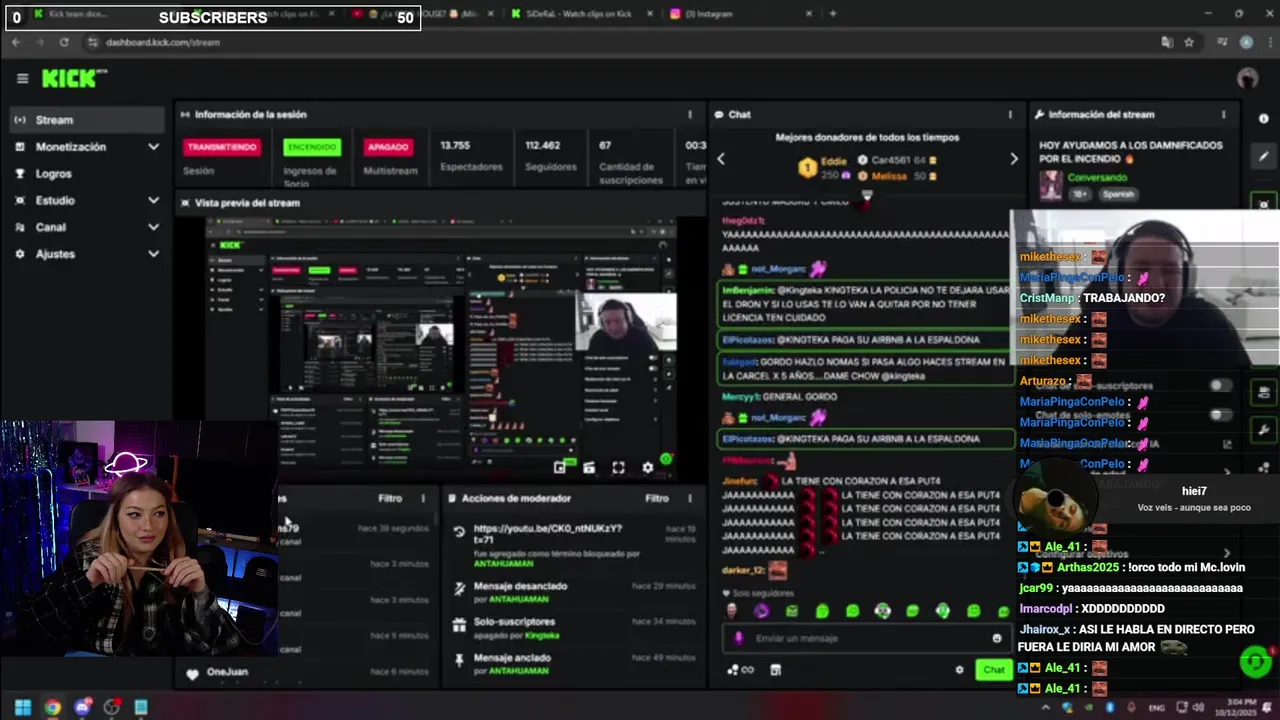Click the TRANSMITIENDO session status badge

pos(221,147)
